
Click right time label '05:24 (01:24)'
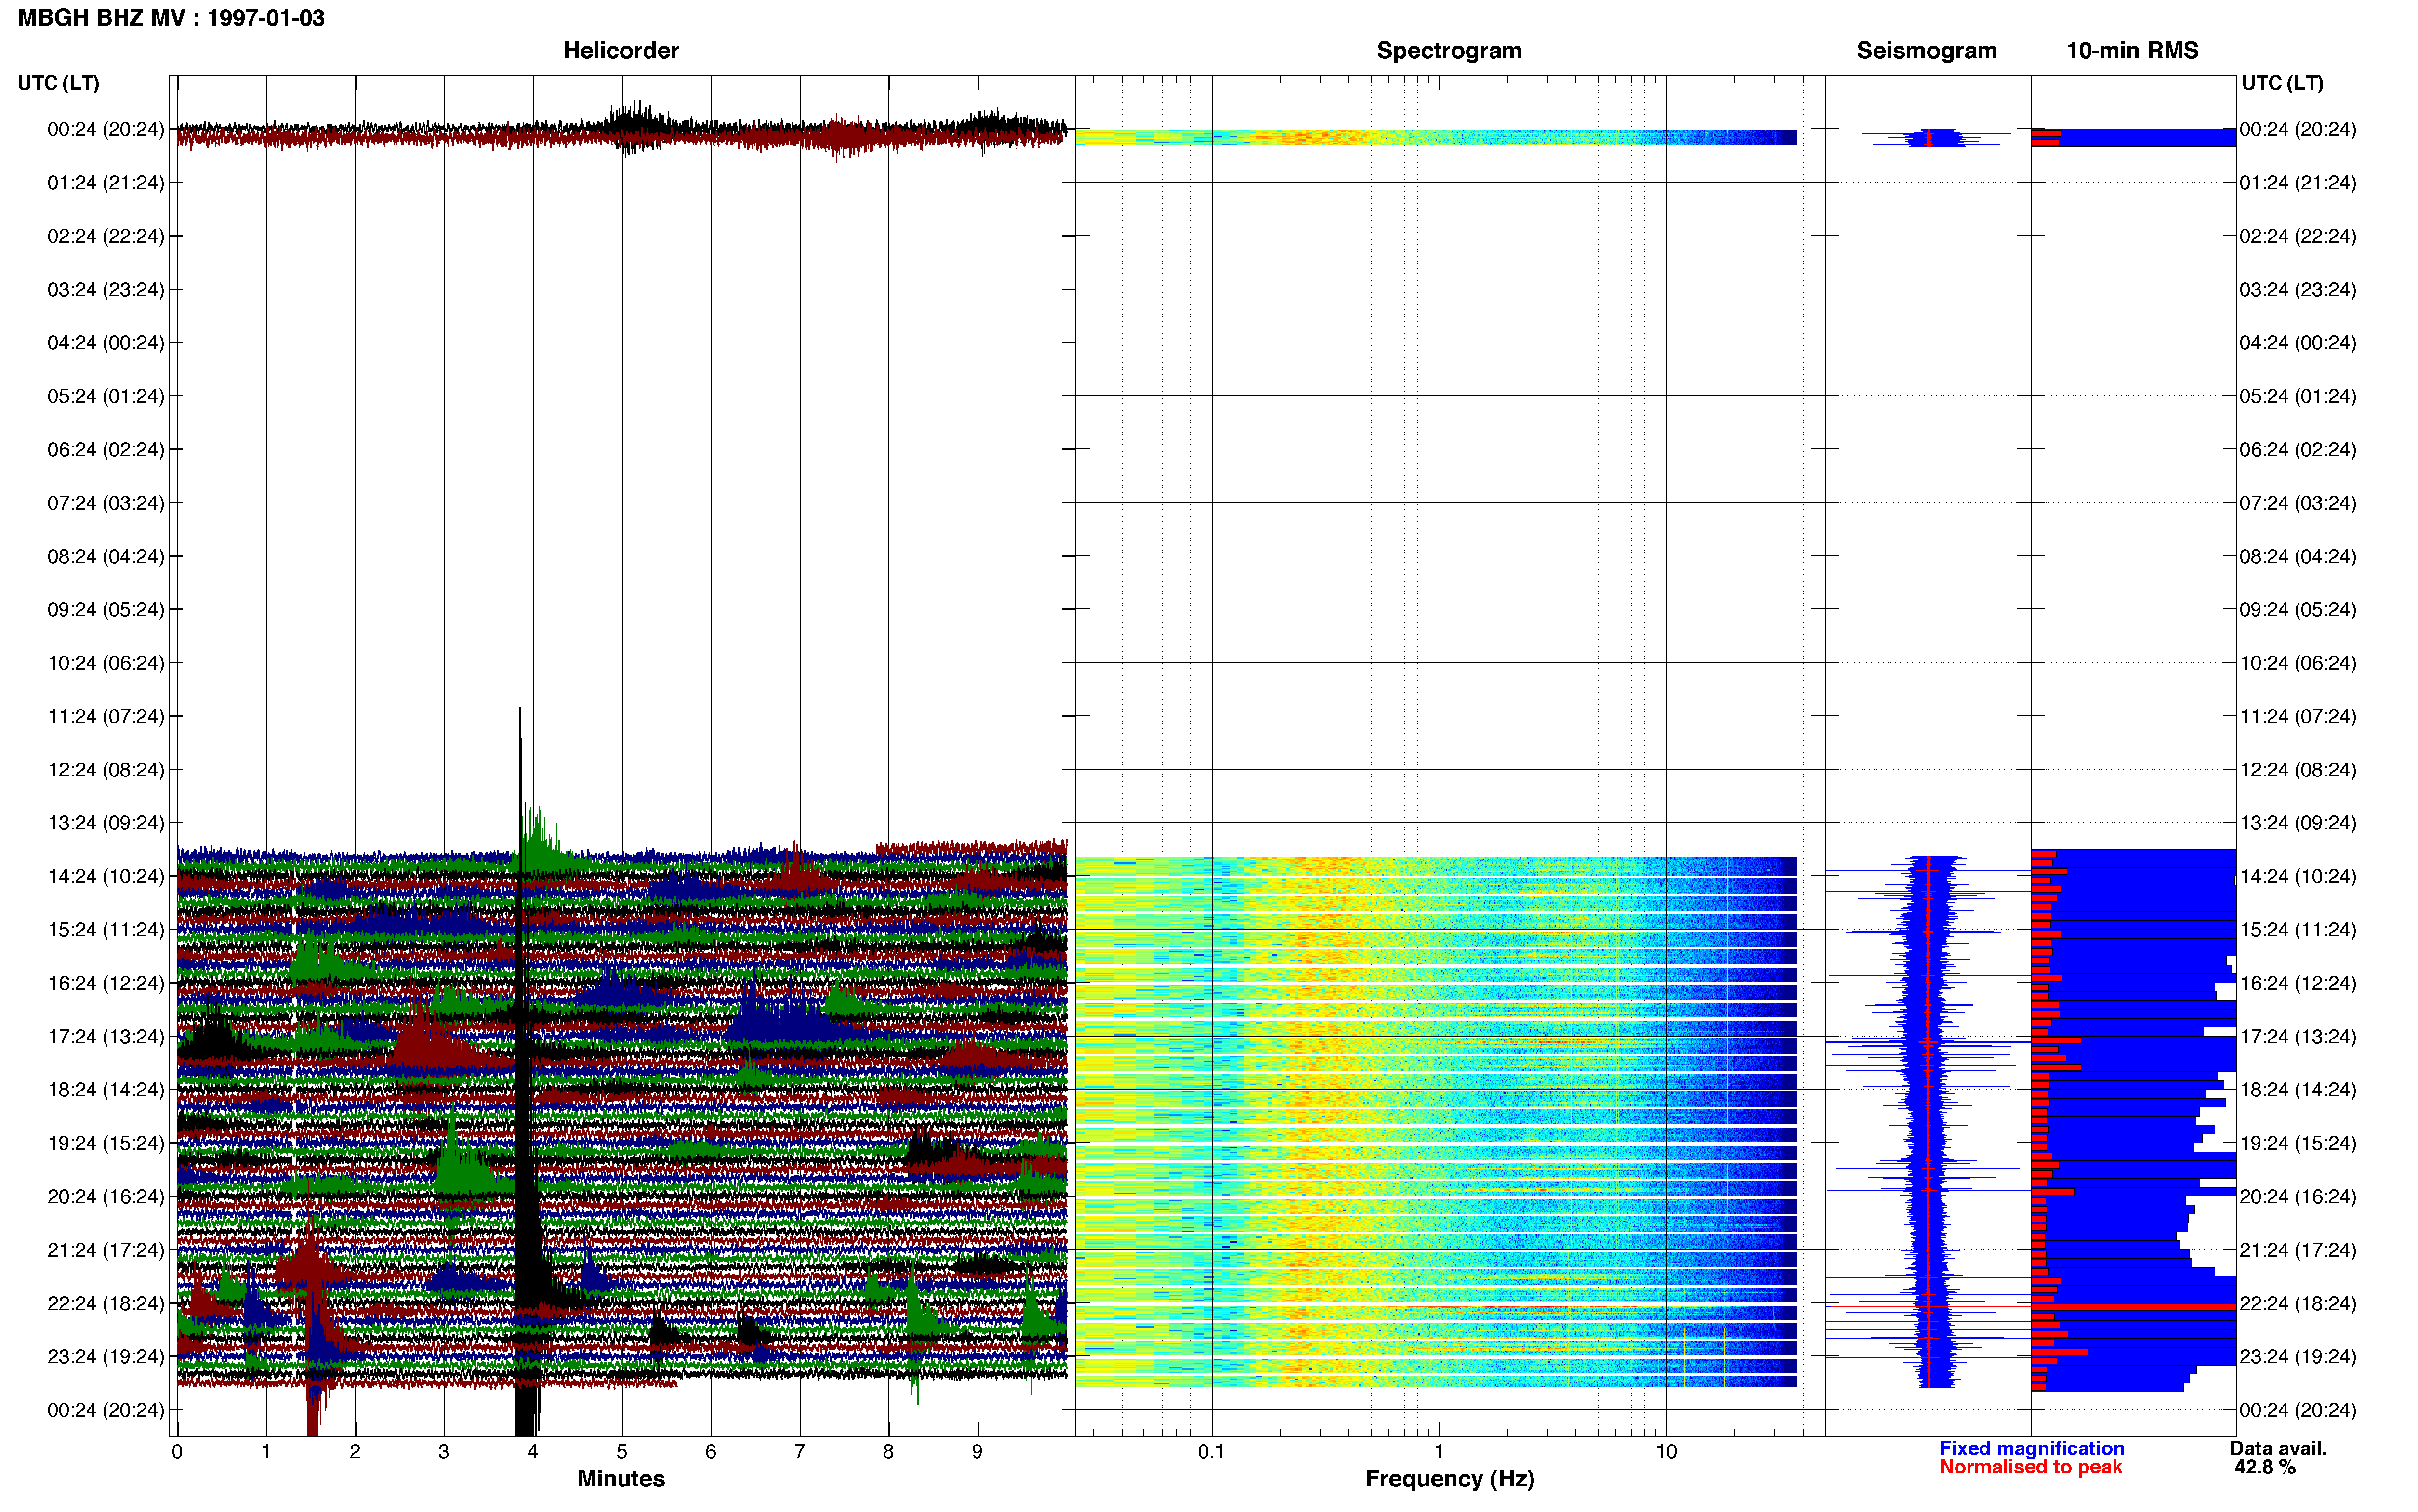click(2298, 396)
